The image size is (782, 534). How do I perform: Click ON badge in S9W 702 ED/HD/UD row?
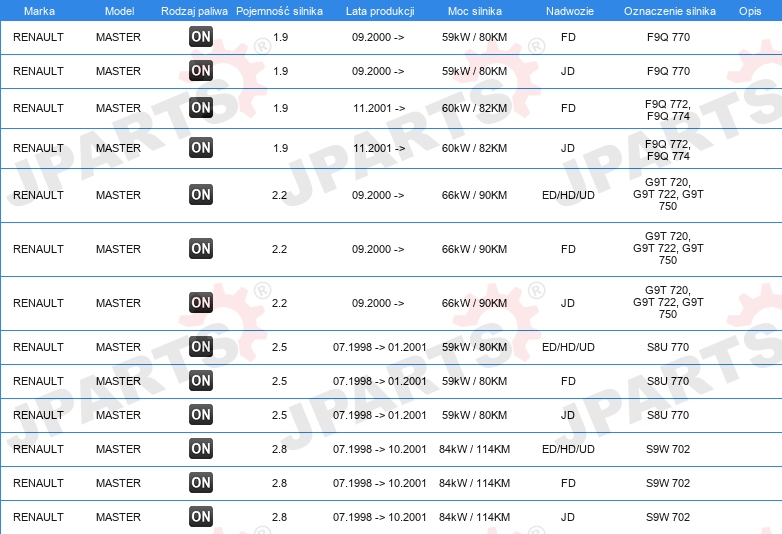[201, 449]
